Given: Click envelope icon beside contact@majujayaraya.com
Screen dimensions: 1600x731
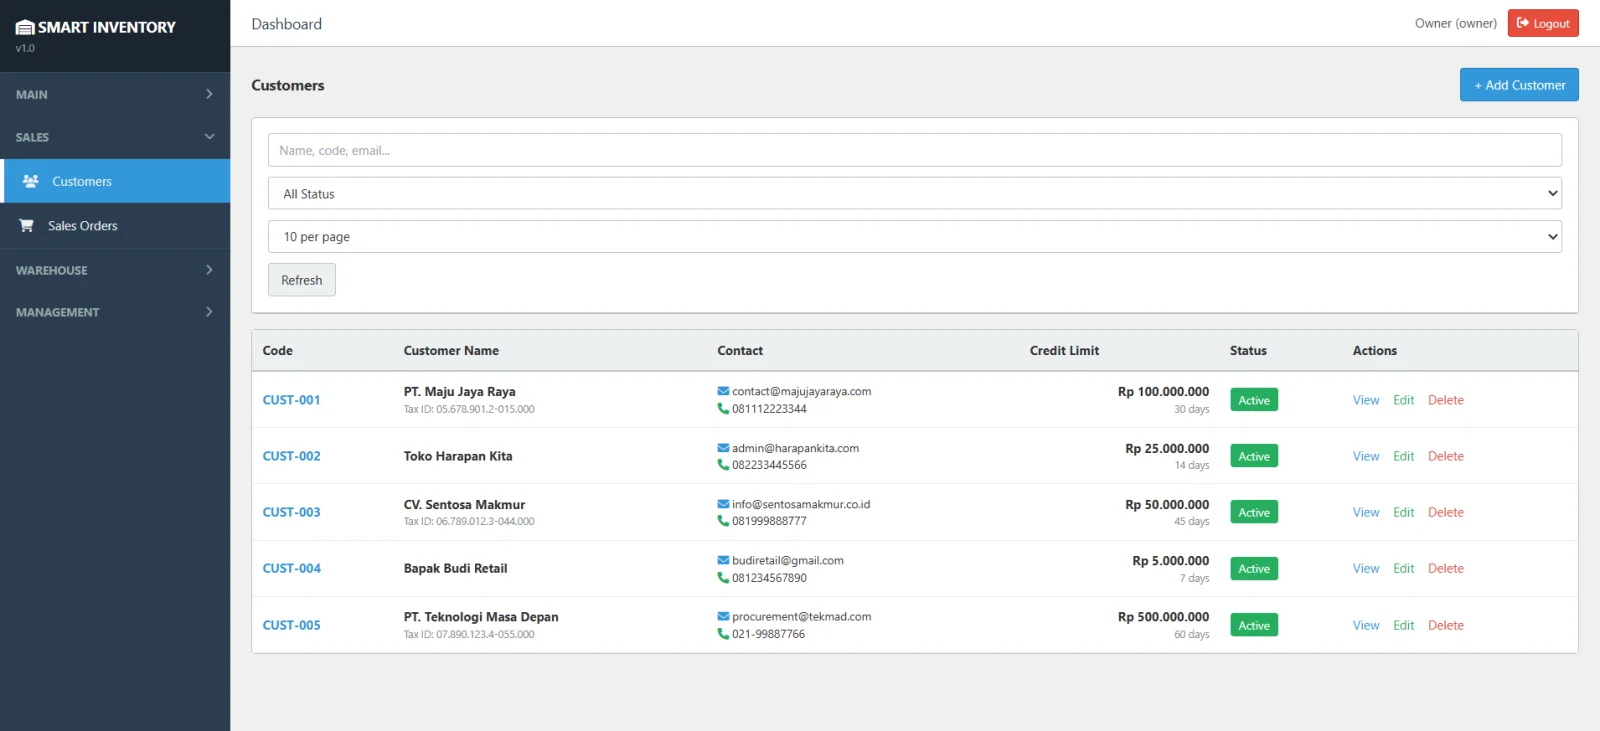Looking at the screenshot, I should point(723,391).
